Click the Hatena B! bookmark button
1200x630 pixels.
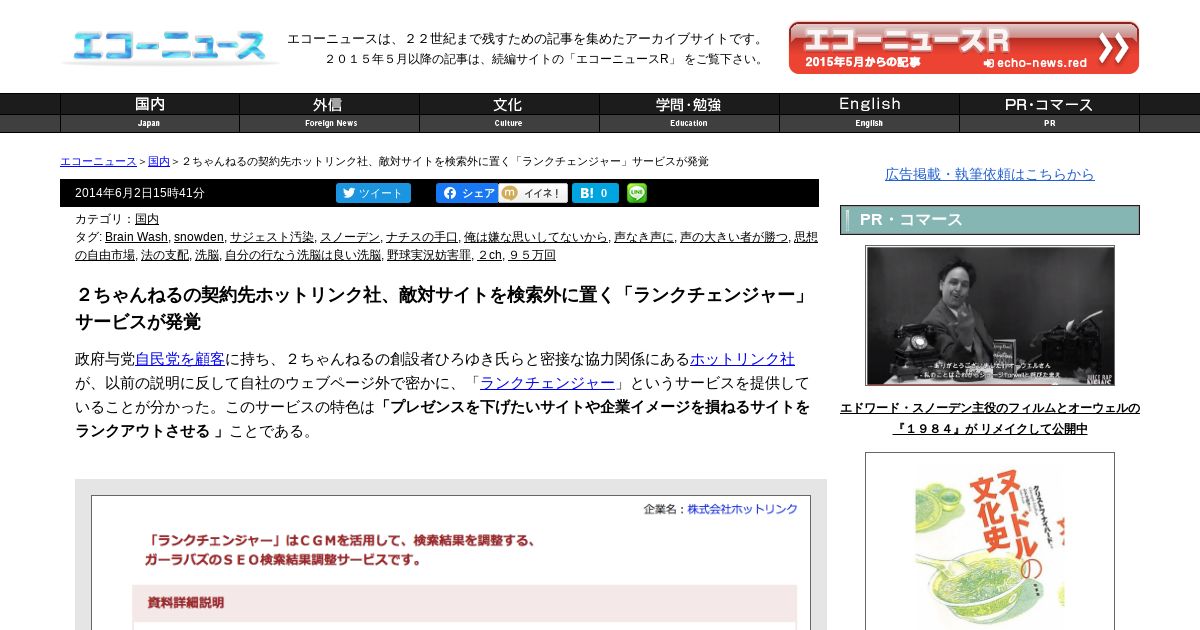point(595,193)
